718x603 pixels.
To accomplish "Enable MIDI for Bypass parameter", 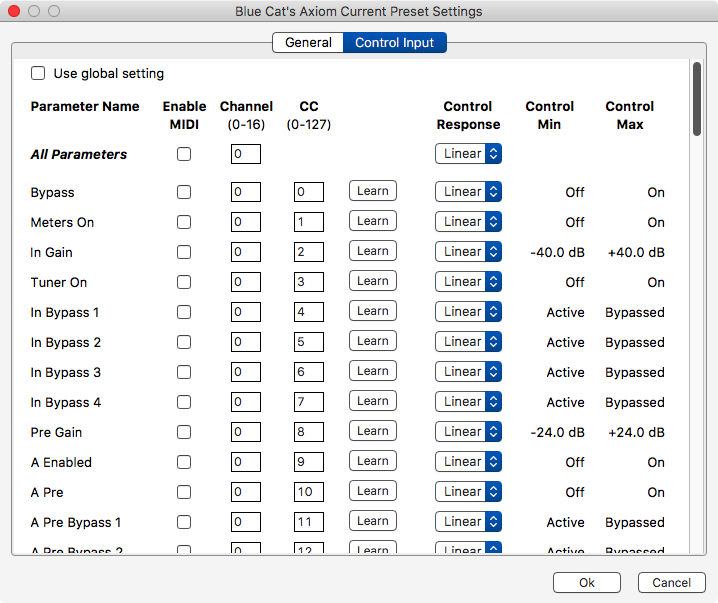I will (184, 192).
